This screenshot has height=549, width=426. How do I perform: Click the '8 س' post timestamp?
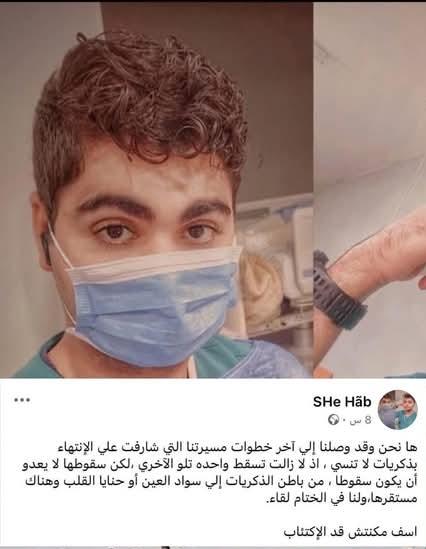point(361,419)
